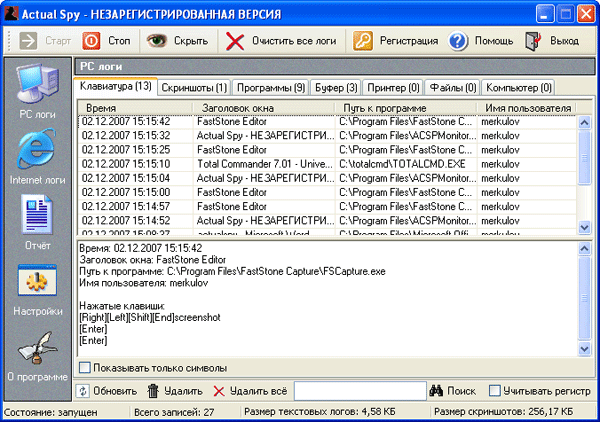Open О программе quill icon
The image size is (600, 422).
tap(37, 348)
